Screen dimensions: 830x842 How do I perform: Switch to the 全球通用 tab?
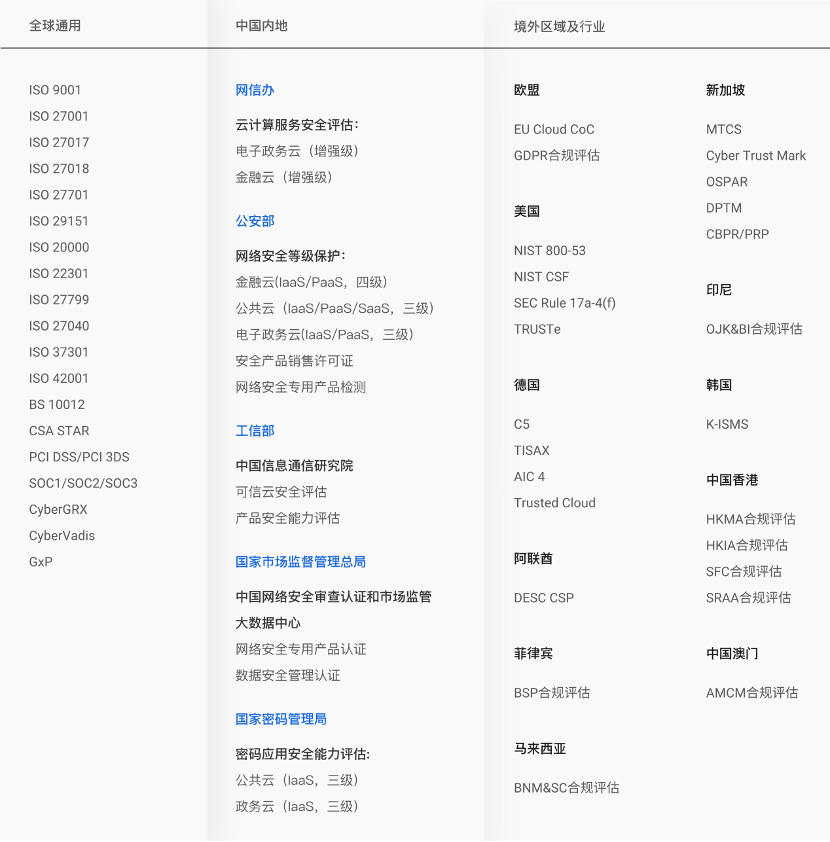[x=55, y=26]
